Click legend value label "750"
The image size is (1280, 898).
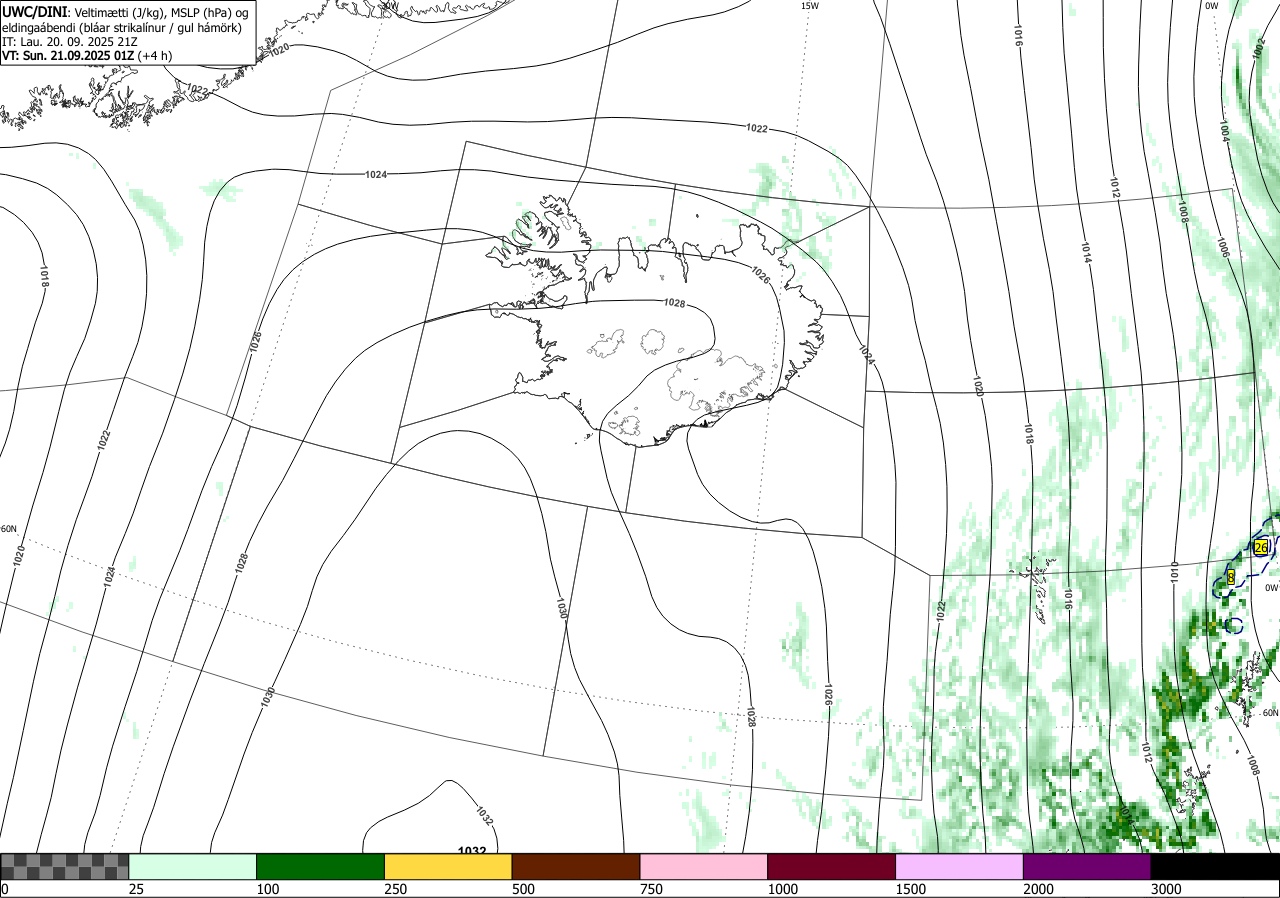(x=651, y=889)
